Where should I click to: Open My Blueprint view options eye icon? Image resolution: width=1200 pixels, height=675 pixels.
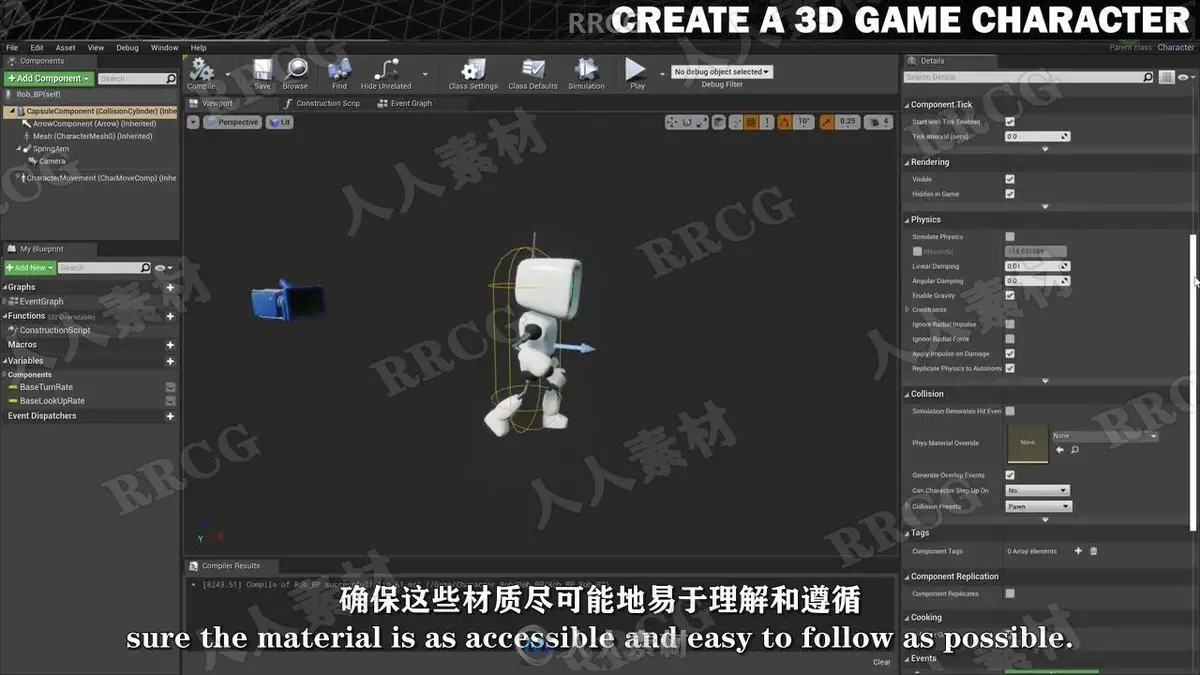coord(162,268)
